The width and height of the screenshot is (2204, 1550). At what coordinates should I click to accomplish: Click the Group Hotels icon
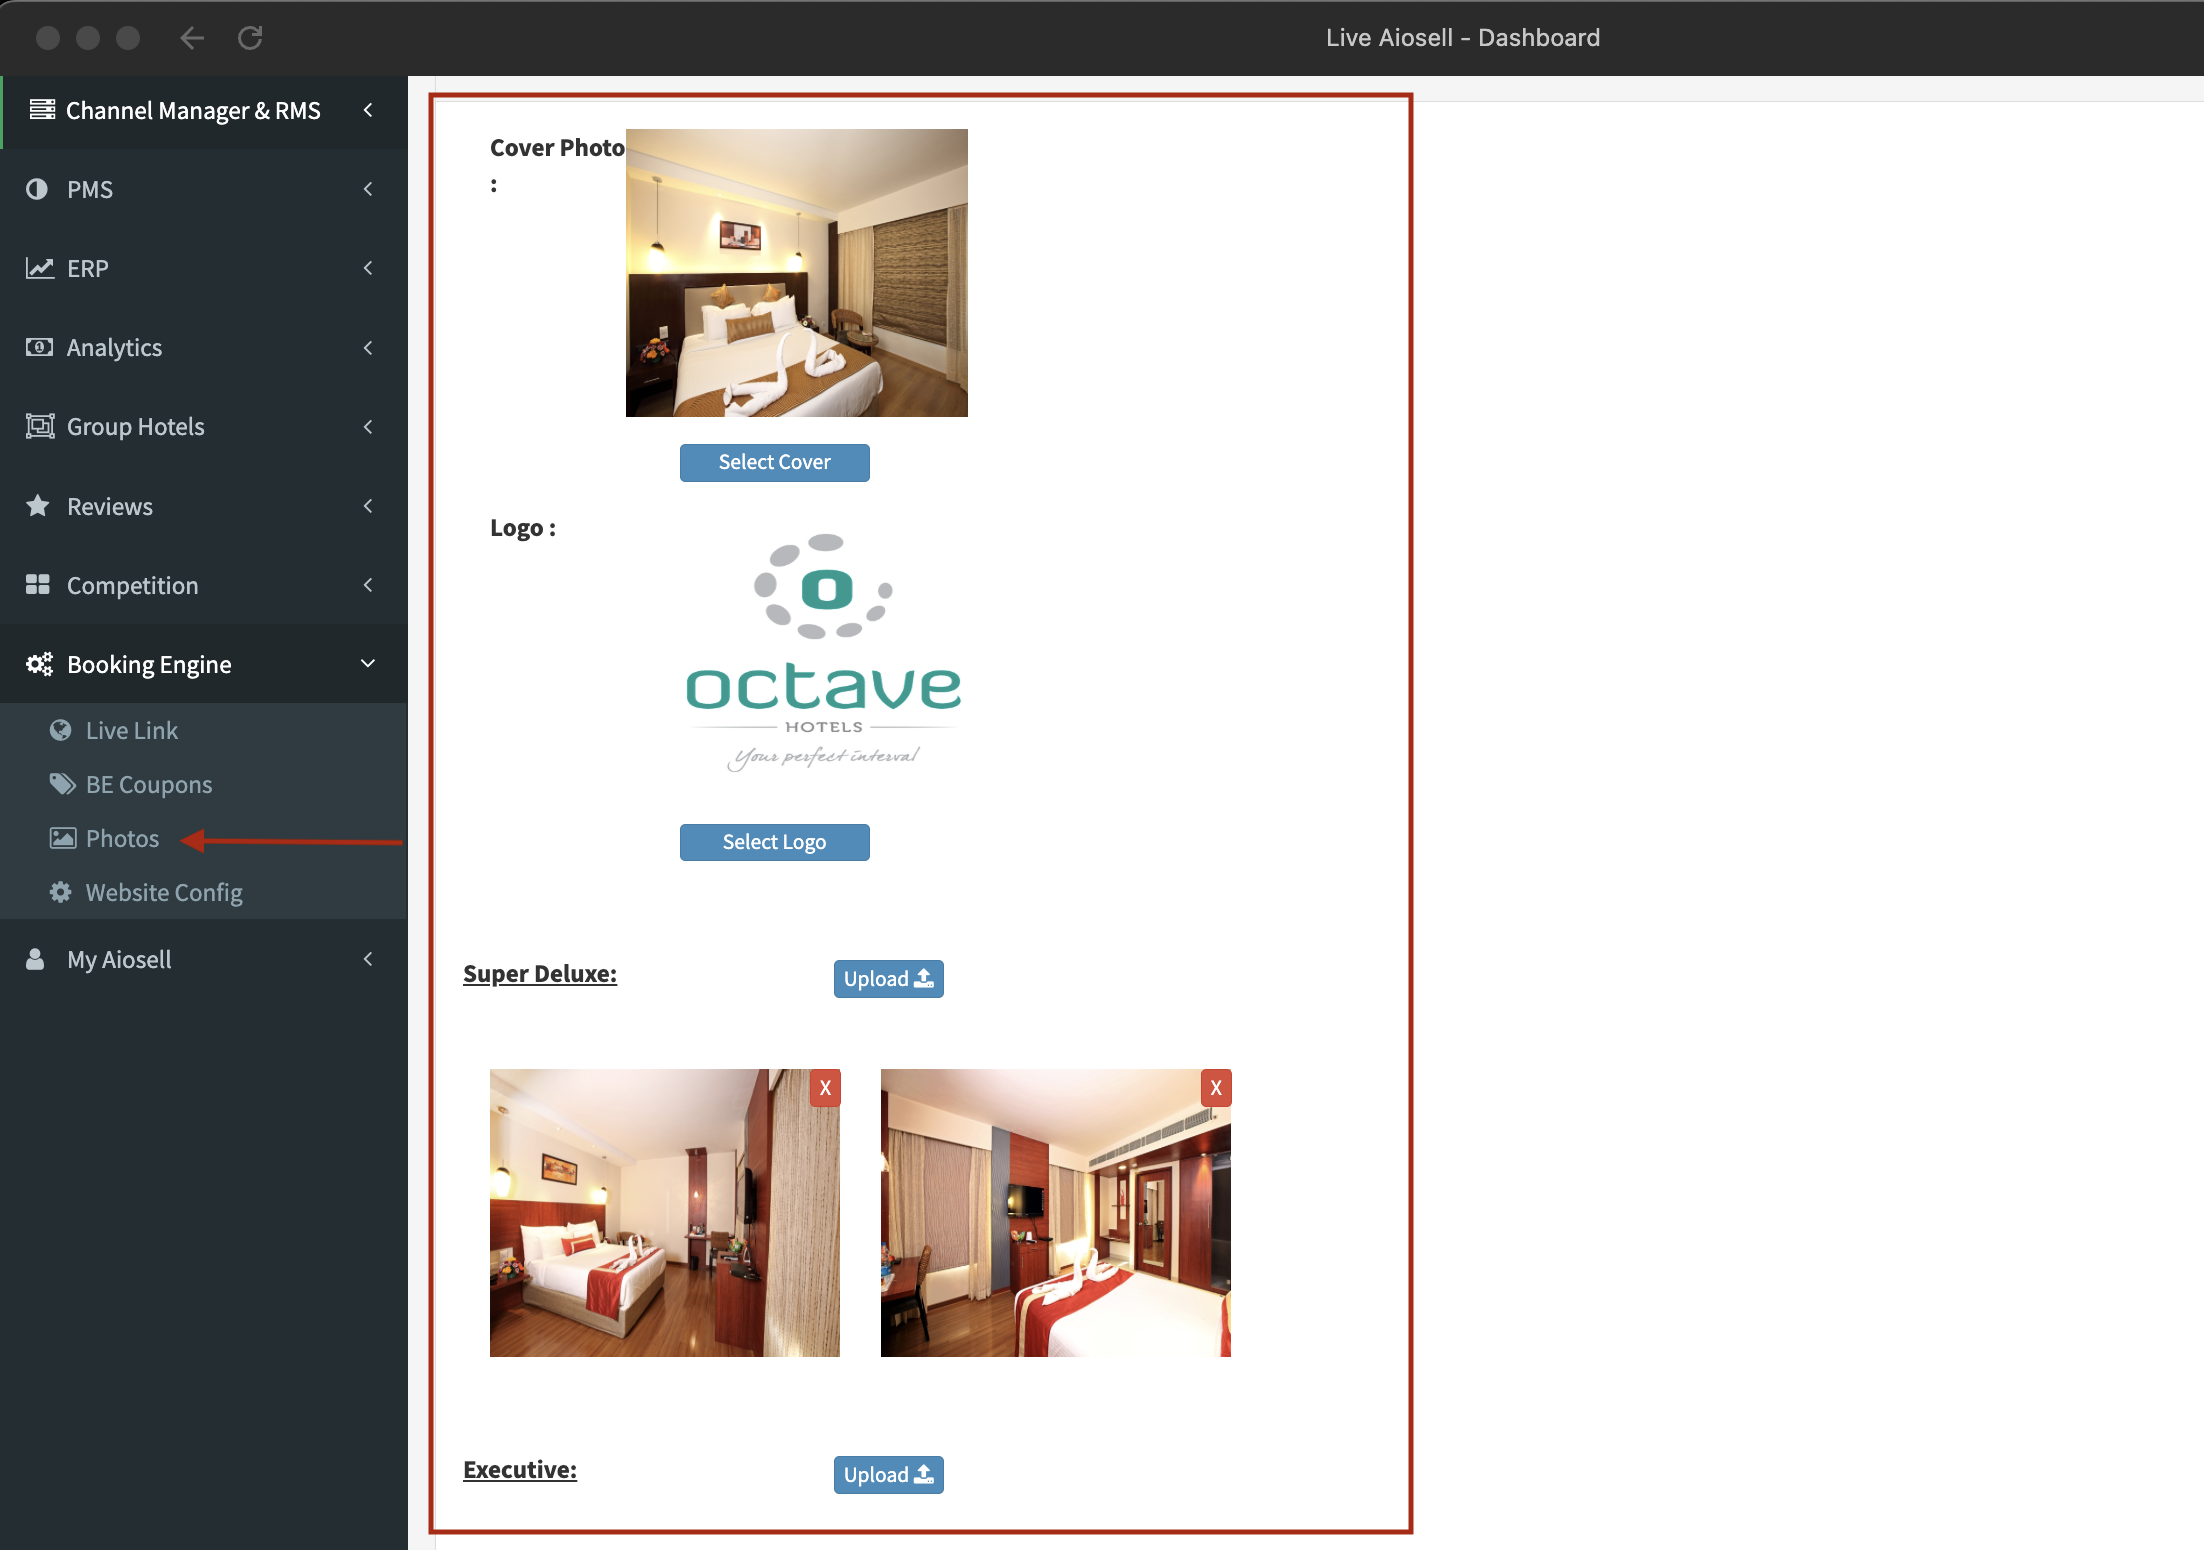[39, 426]
